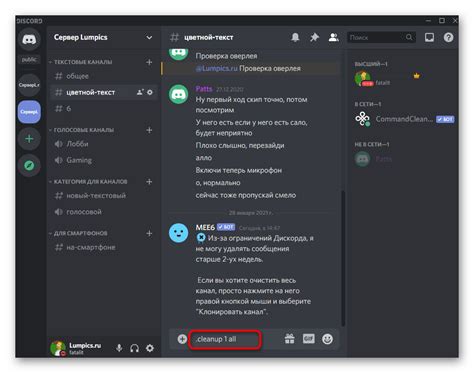This screenshot has height=373, width=474.
Task: Open новый-текстовый channel
Action: coord(103,196)
